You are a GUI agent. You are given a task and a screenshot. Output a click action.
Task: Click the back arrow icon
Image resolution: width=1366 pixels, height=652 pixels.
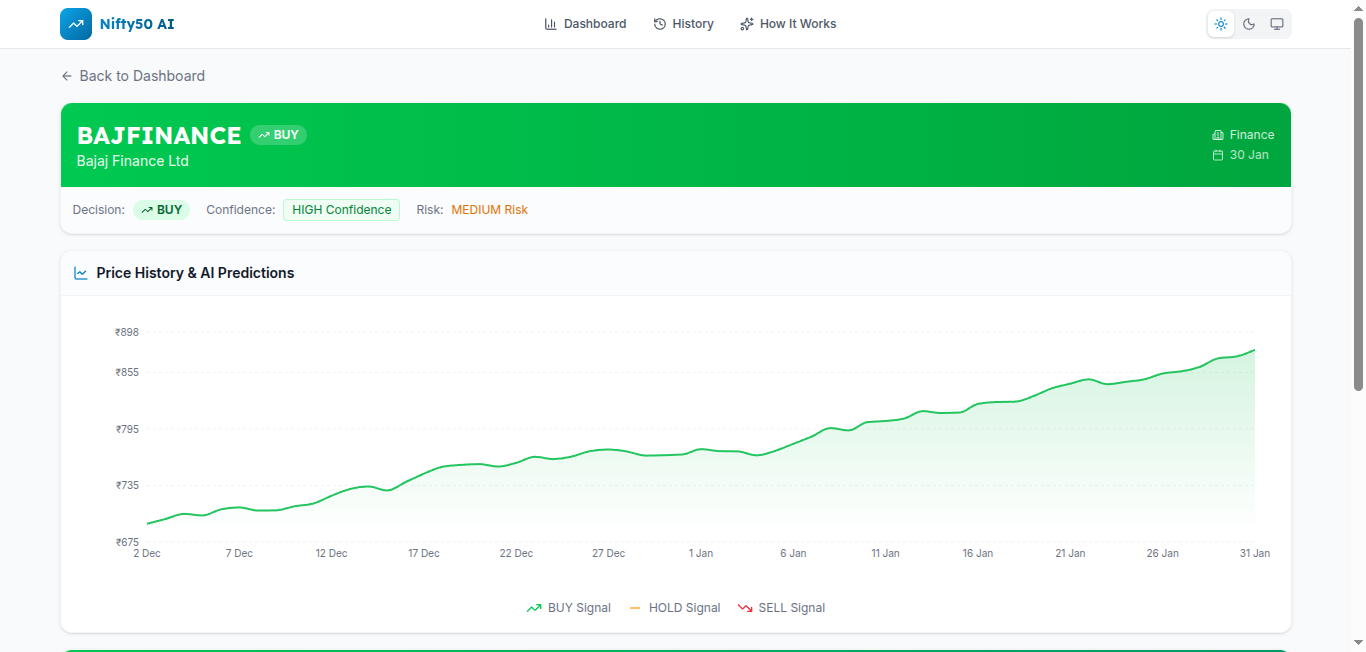click(x=67, y=76)
